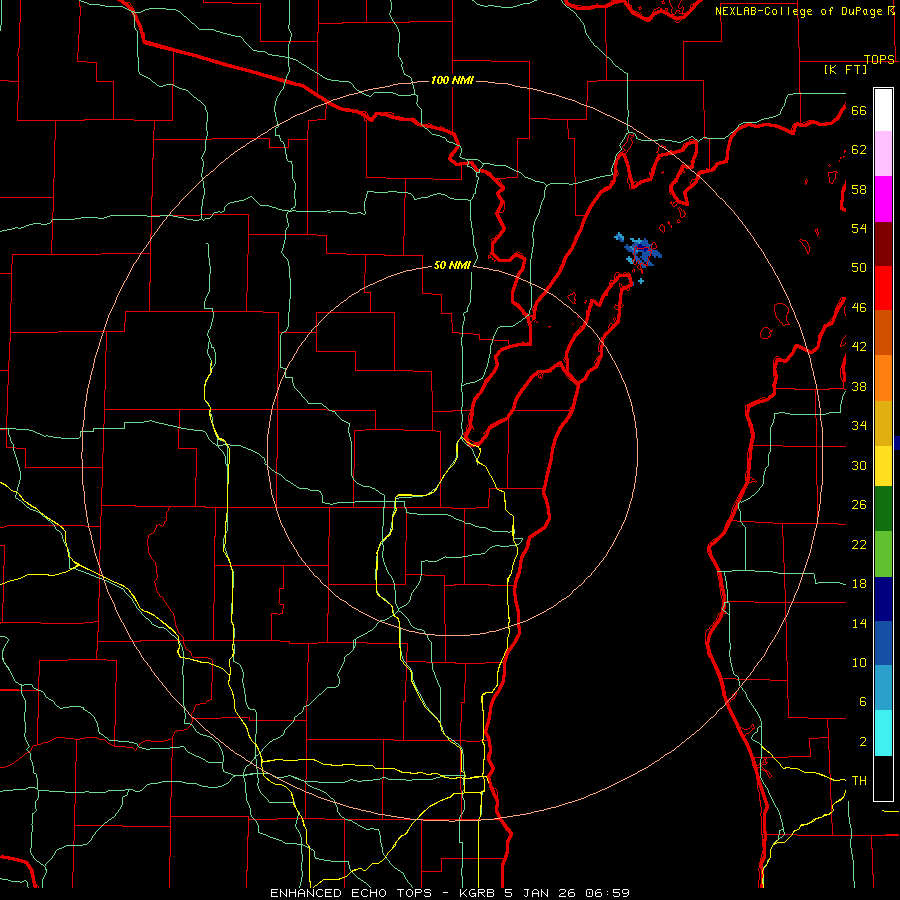This screenshot has height=900, width=900.
Task: Click the orange 42 kft legend swatch
Action: point(883,378)
